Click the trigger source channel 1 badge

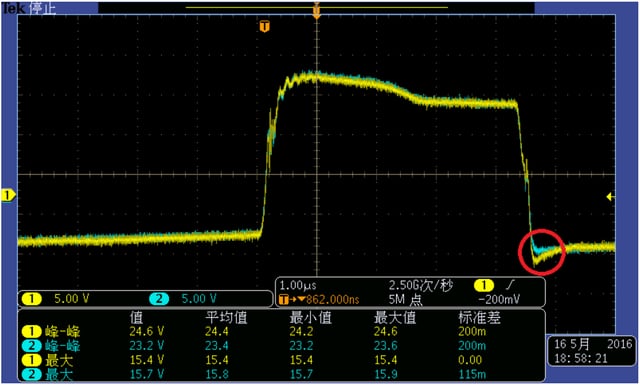484,285
